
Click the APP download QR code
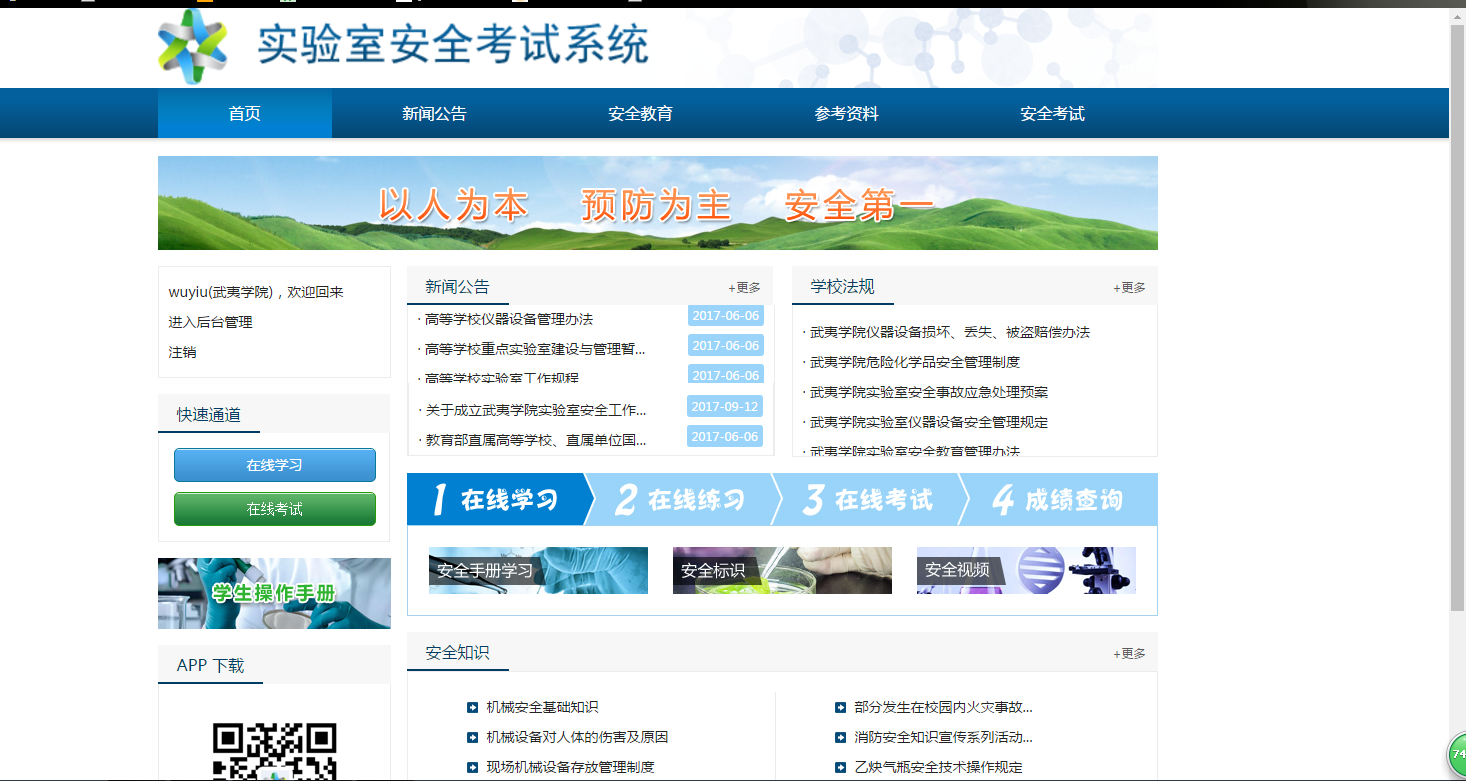pos(274,750)
